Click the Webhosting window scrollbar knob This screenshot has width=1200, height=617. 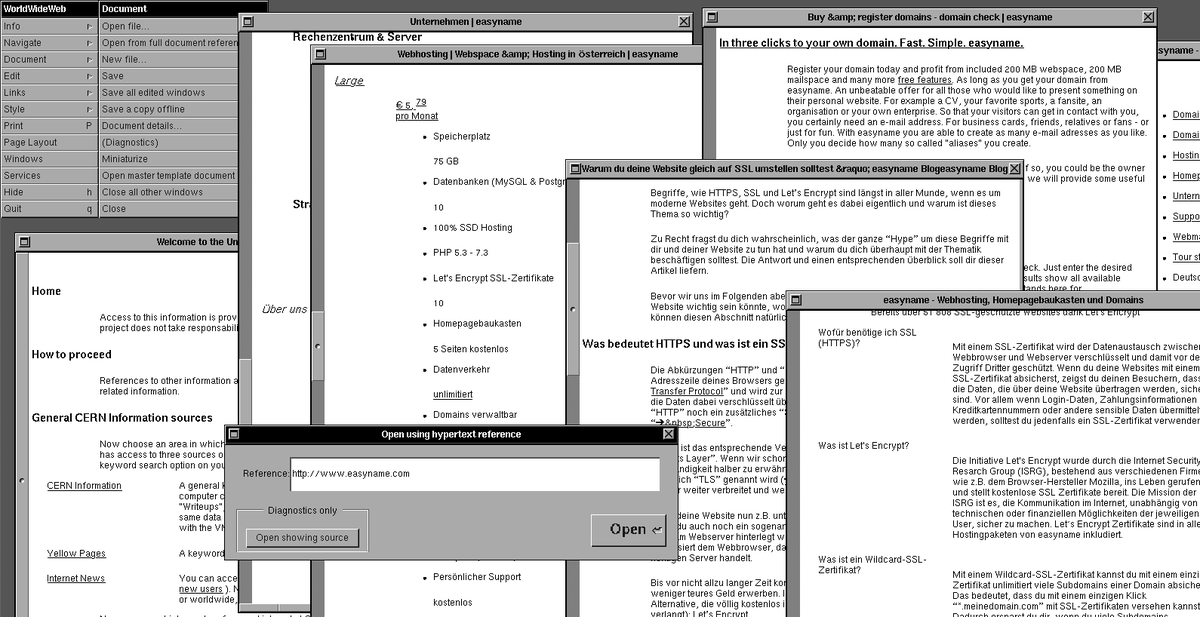click(x=319, y=346)
